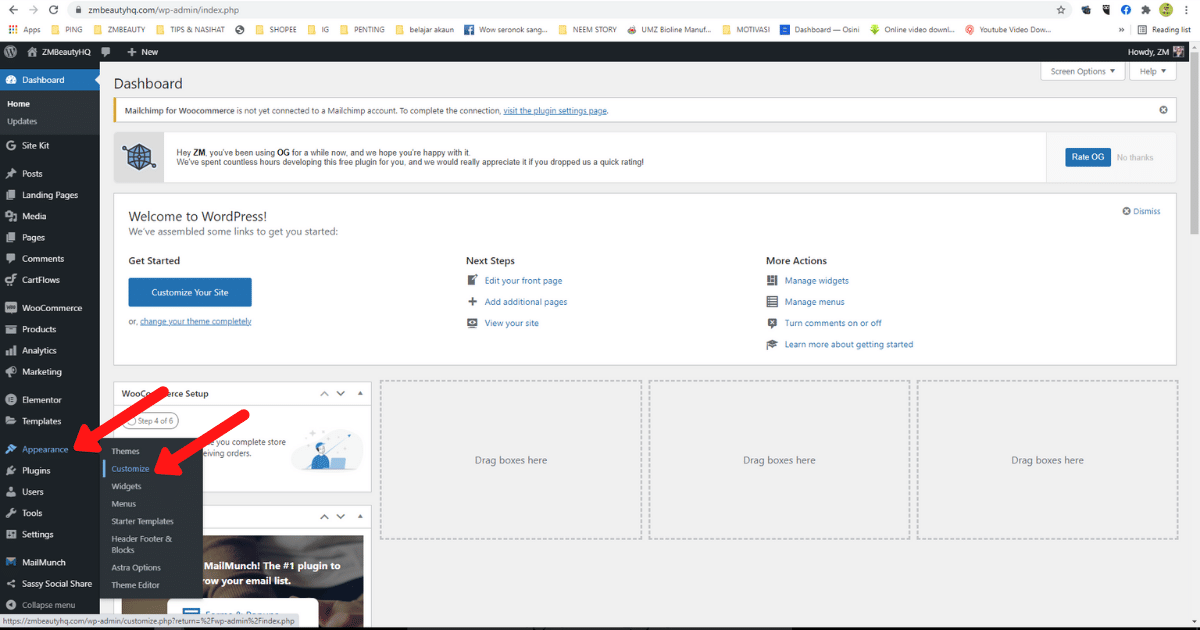This screenshot has width=1200, height=630.
Task: Open the Apps grid in bookmarks bar
Action: [24, 29]
